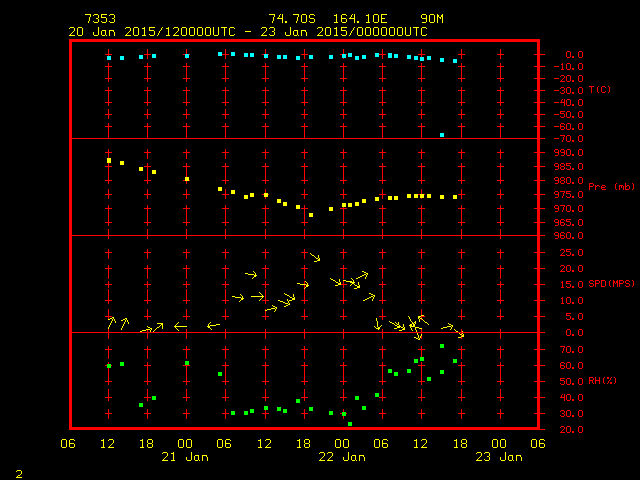Select the RH(%) humidity axis label
Viewport: 640px width, 480px height.
tap(604, 381)
